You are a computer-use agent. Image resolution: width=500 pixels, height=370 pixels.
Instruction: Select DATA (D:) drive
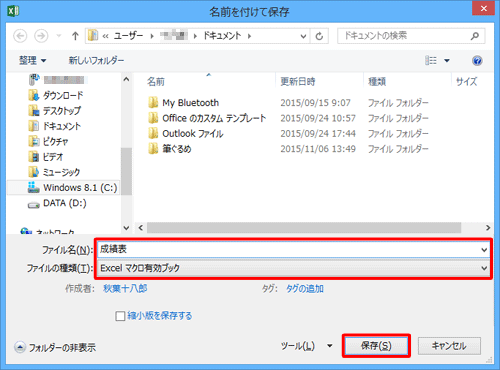(65, 203)
